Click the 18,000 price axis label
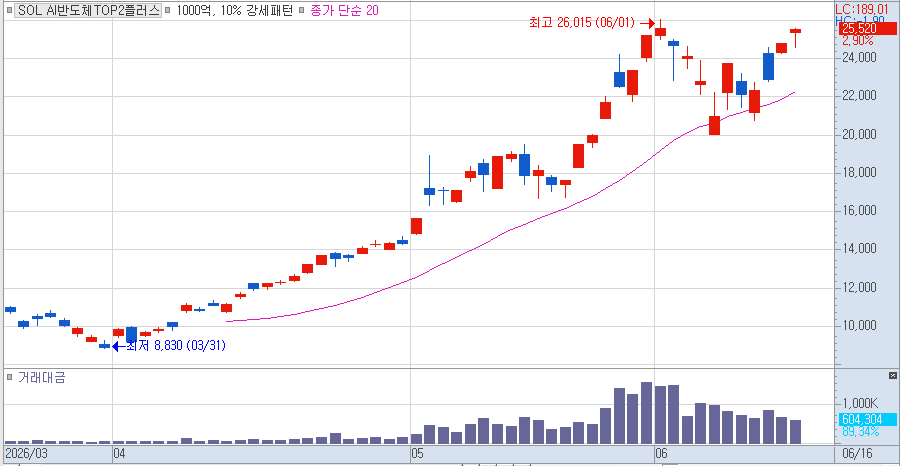 (860, 173)
